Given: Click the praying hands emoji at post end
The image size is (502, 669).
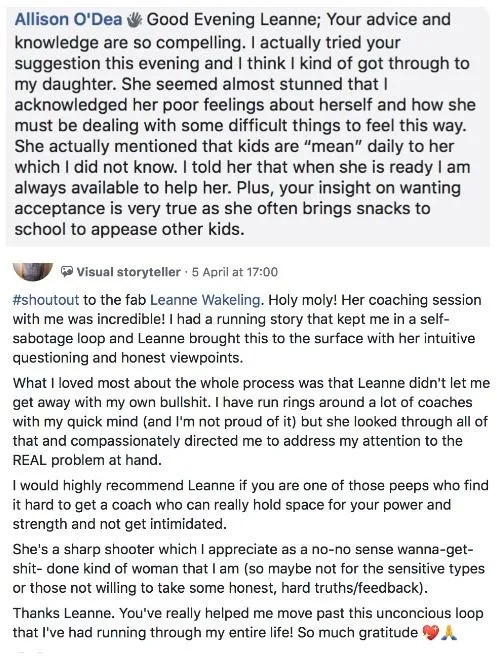Looking at the screenshot, I should click(x=449, y=633).
